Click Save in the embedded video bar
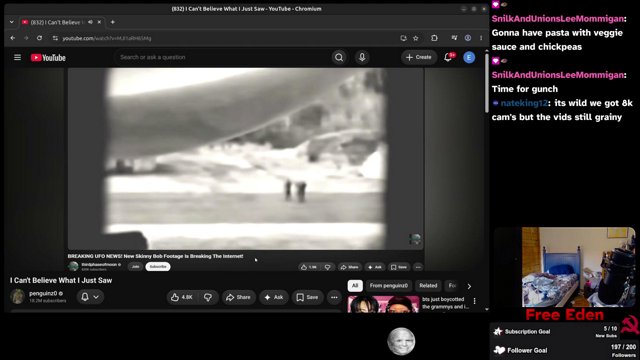 (x=399, y=267)
